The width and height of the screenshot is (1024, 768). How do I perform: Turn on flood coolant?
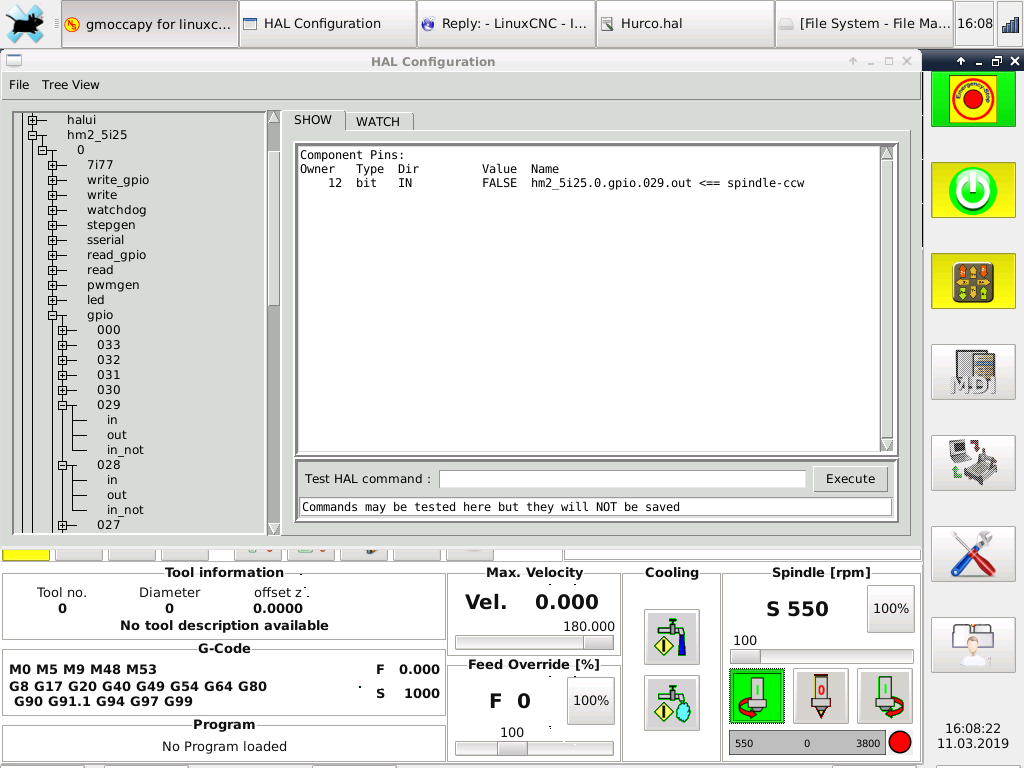[671, 637]
